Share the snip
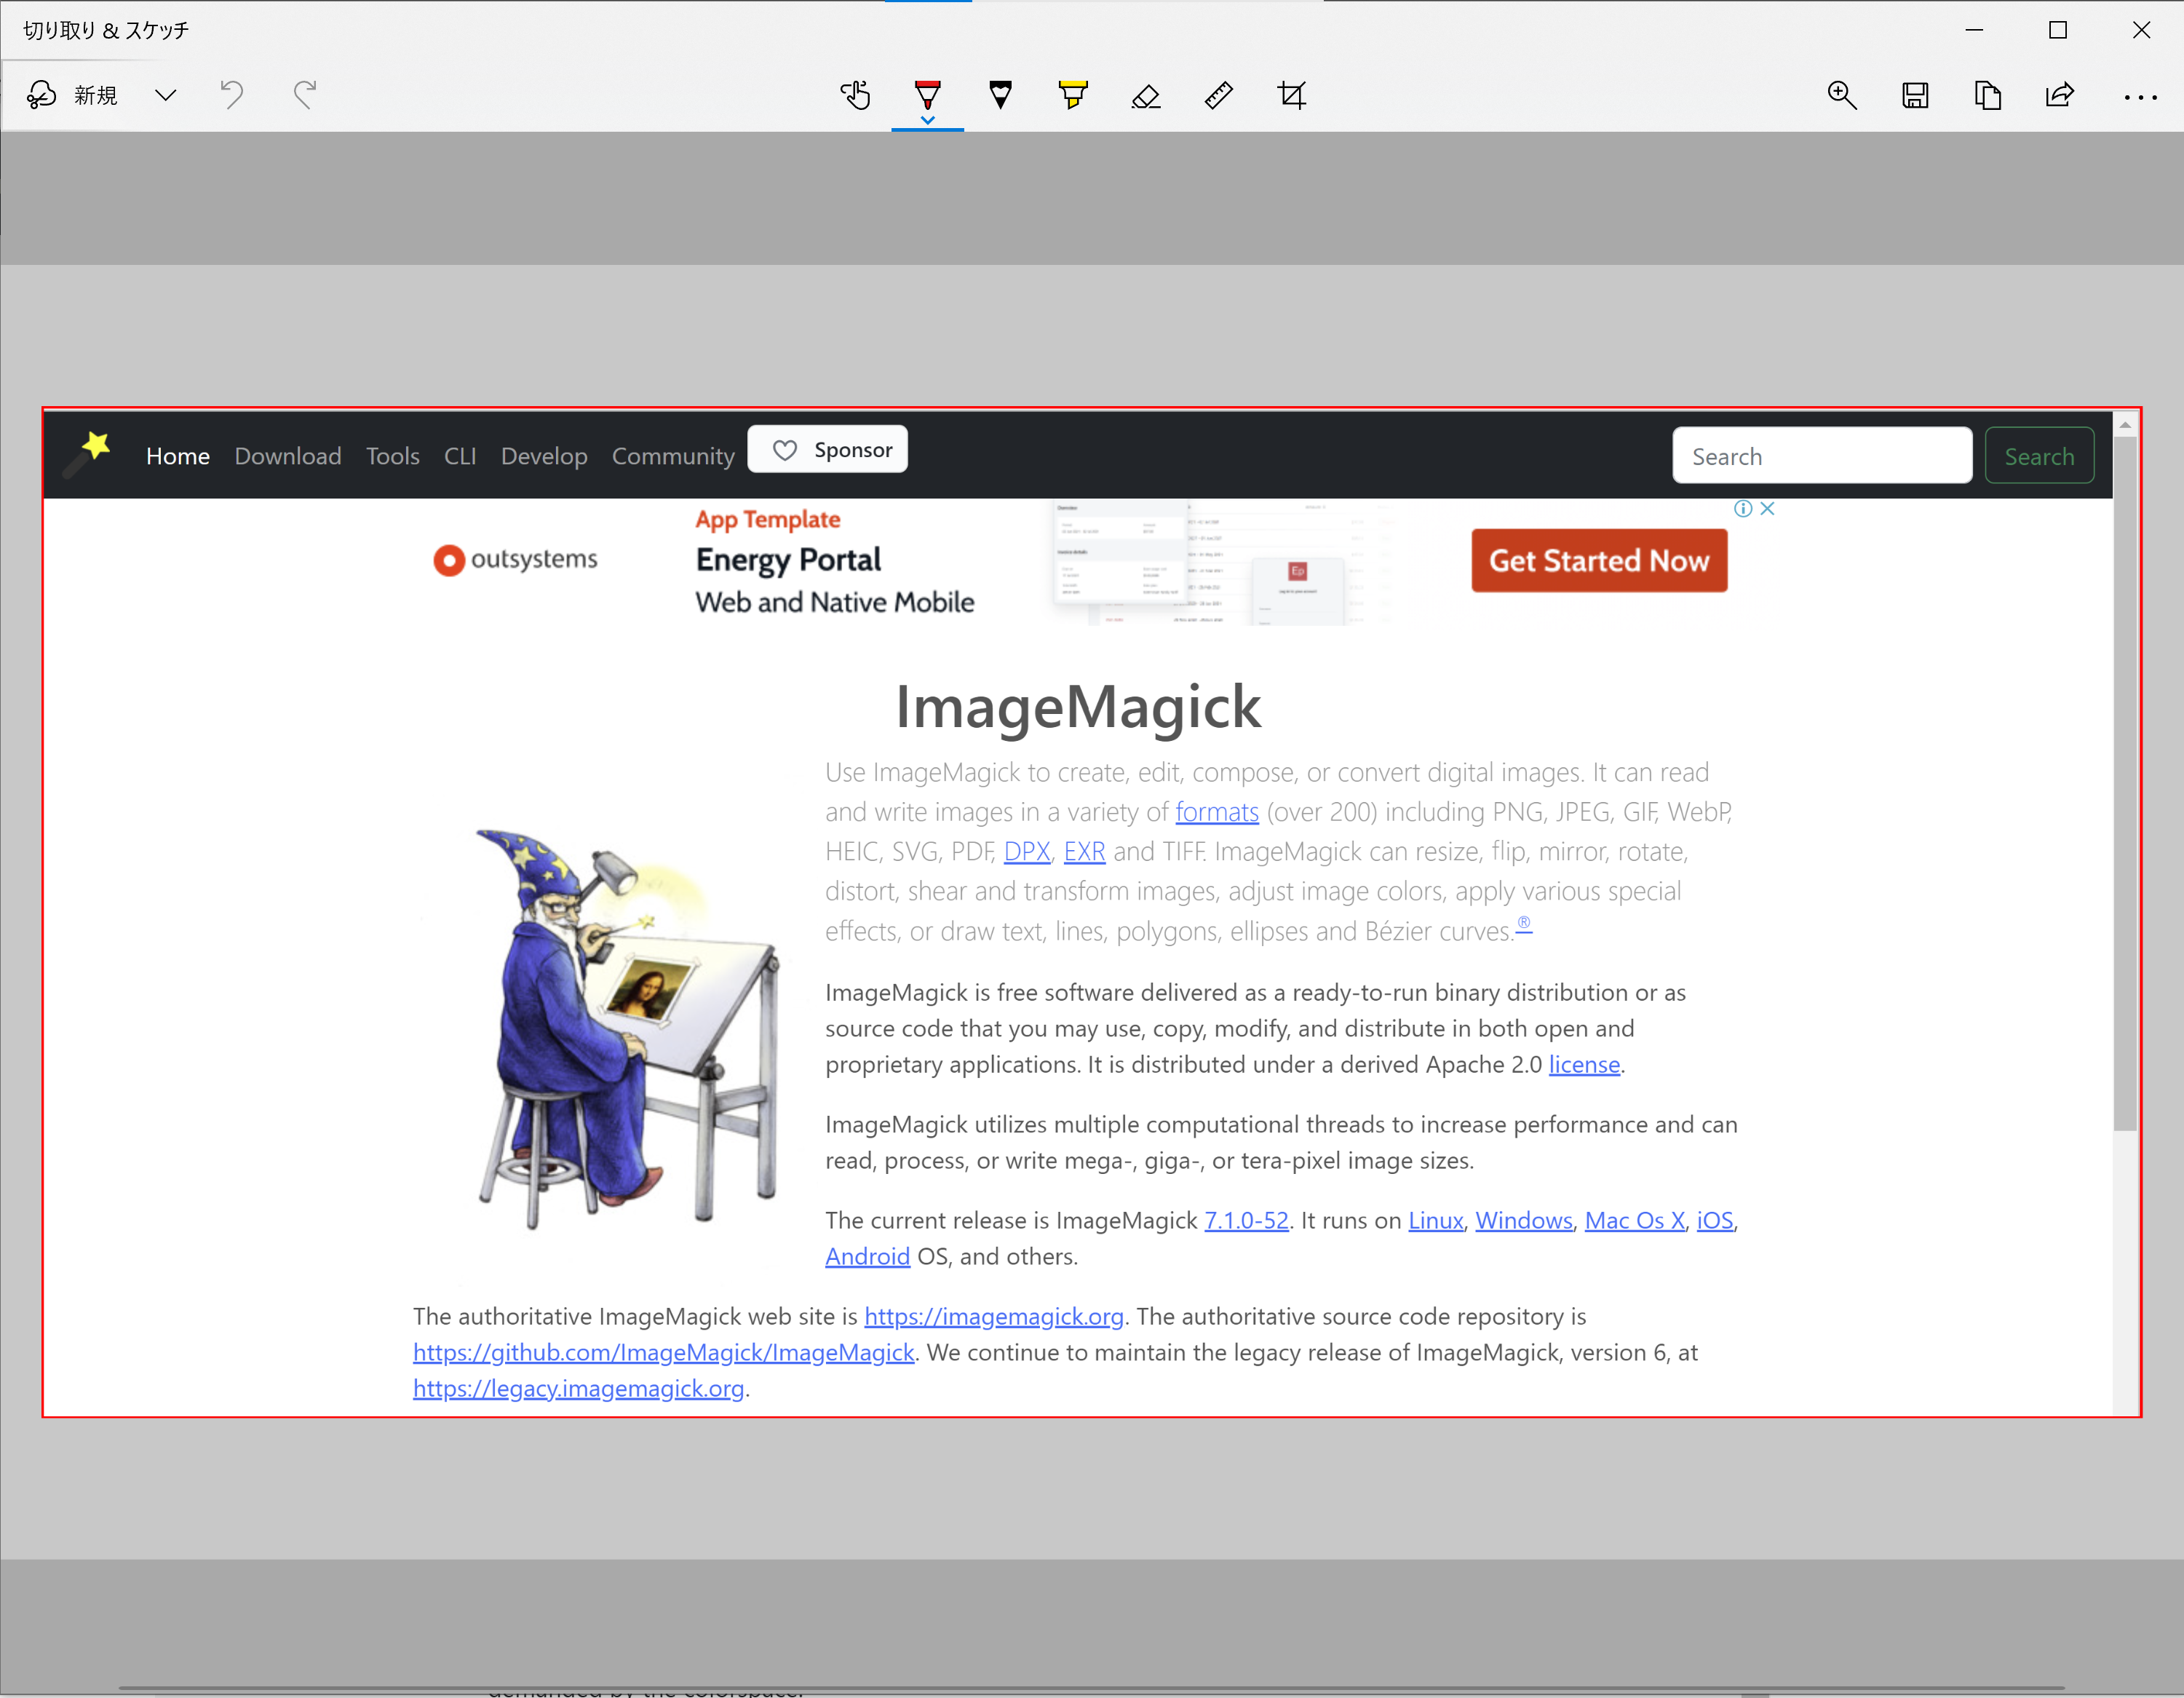2184x1698 pixels. point(2061,95)
